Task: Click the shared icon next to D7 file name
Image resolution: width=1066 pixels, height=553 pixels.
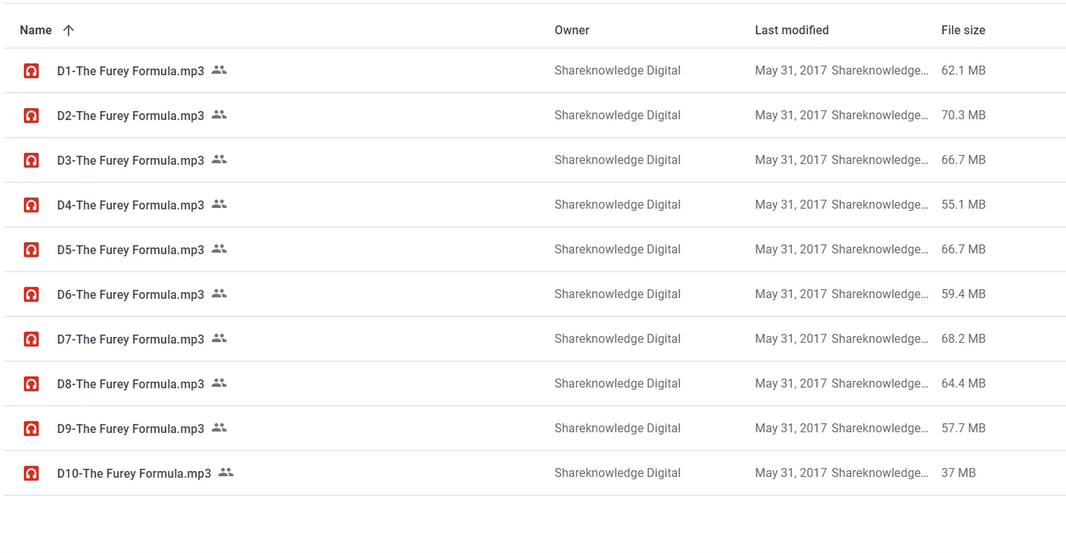Action: 219,338
